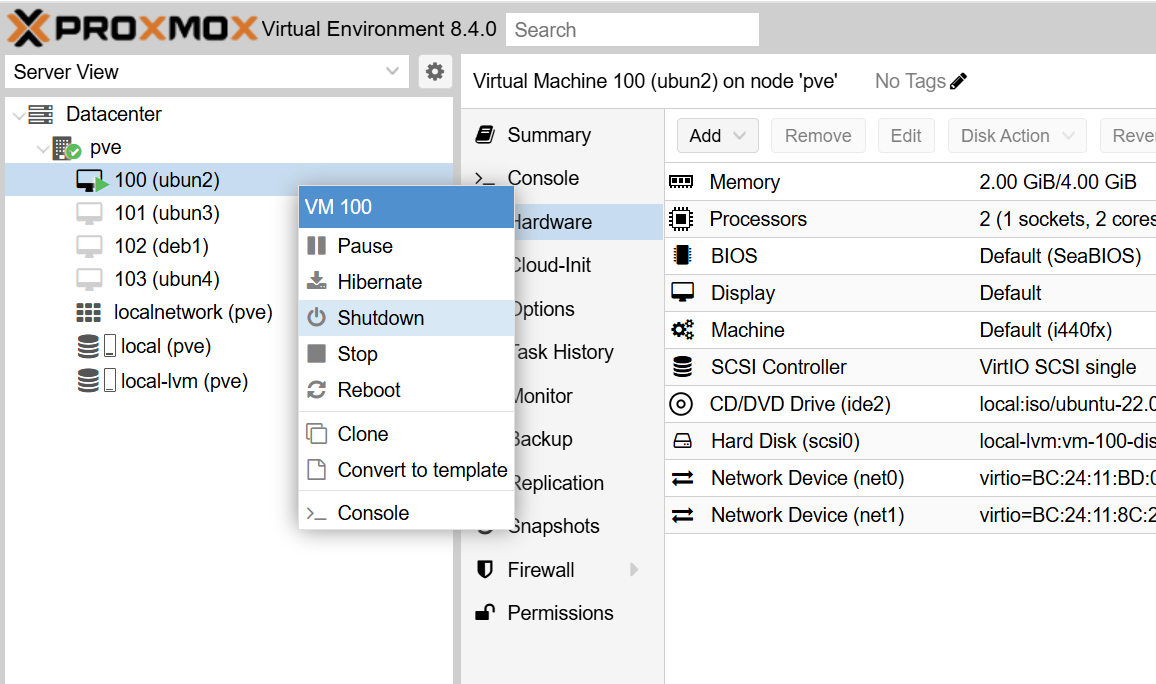Collapse the pve node in tree
This screenshot has width=1156, height=684.
pyautogui.click(x=43, y=148)
